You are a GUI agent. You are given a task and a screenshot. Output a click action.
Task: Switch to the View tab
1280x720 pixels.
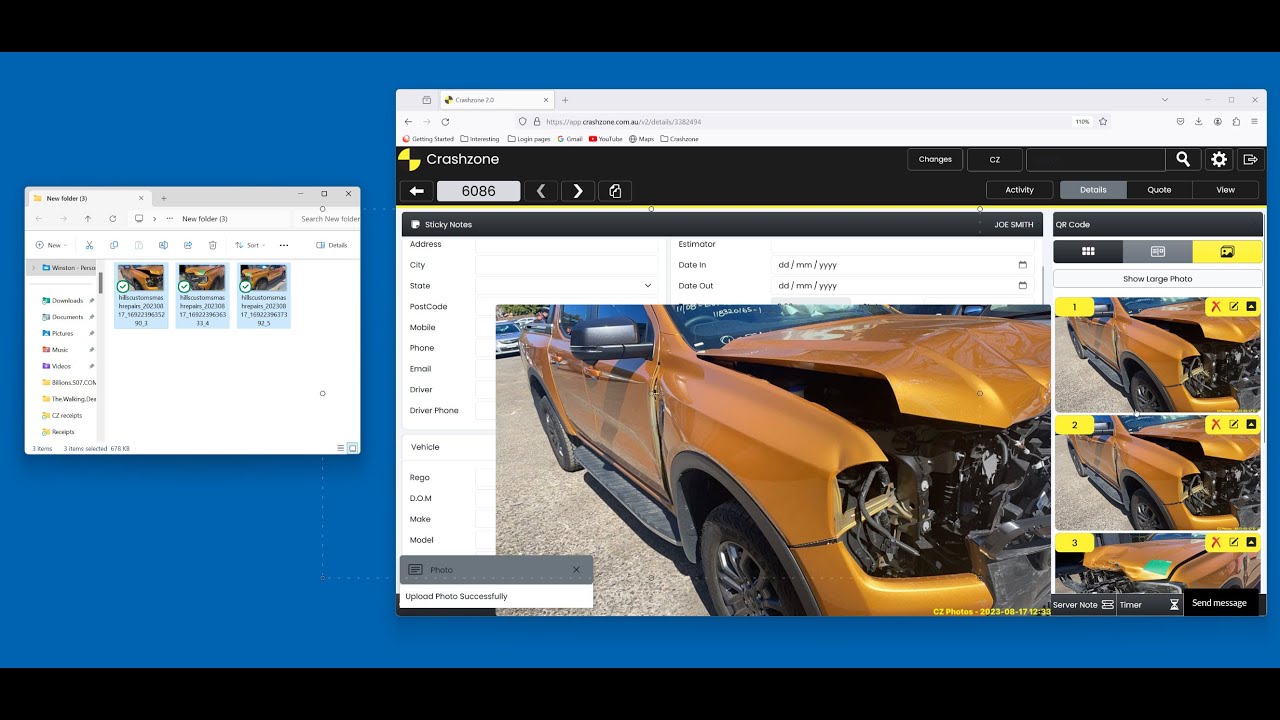coord(1225,190)
